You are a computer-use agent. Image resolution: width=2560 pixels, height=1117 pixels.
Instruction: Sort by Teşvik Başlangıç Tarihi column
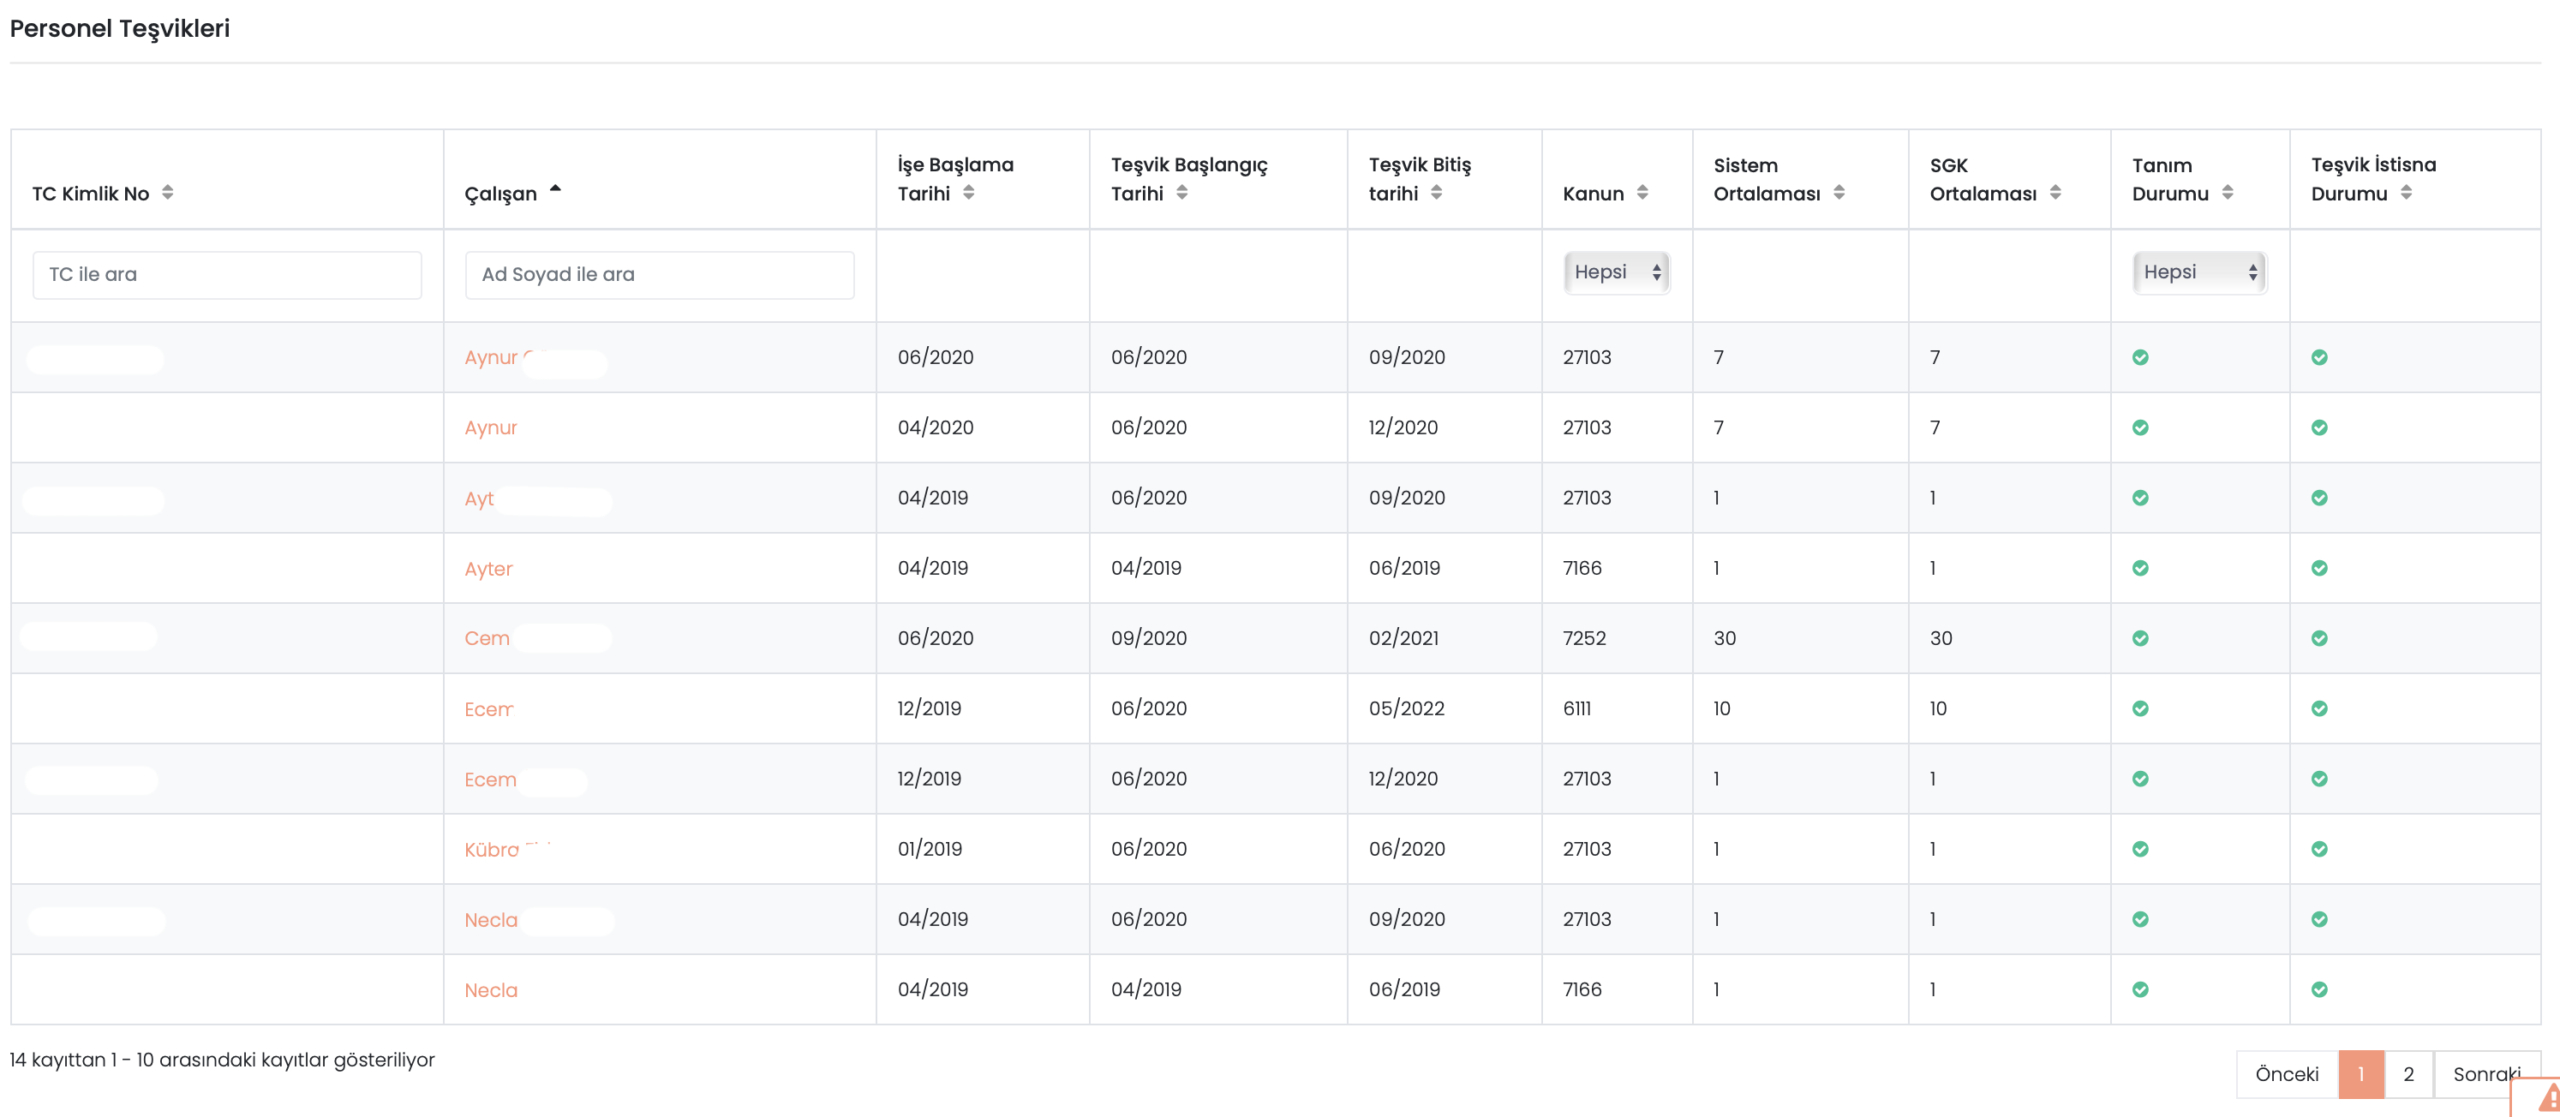(x=1182, y=192)
